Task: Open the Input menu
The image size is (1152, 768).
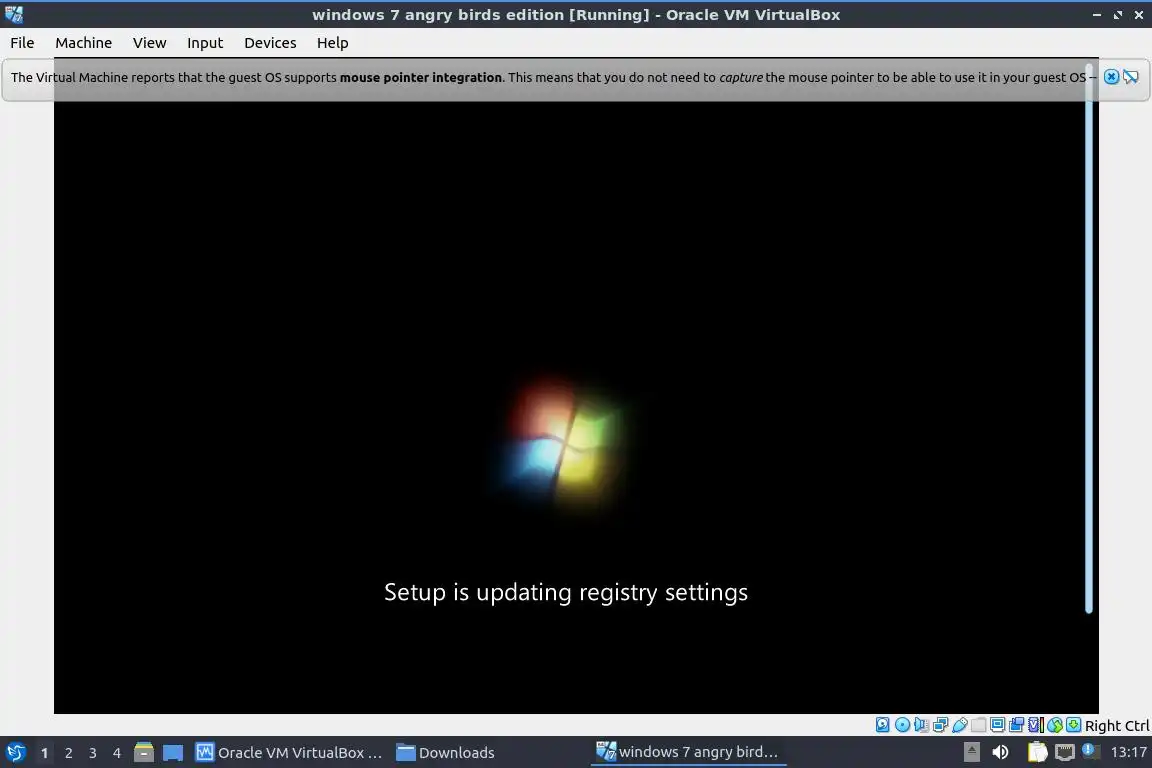Action: [204, 43]
